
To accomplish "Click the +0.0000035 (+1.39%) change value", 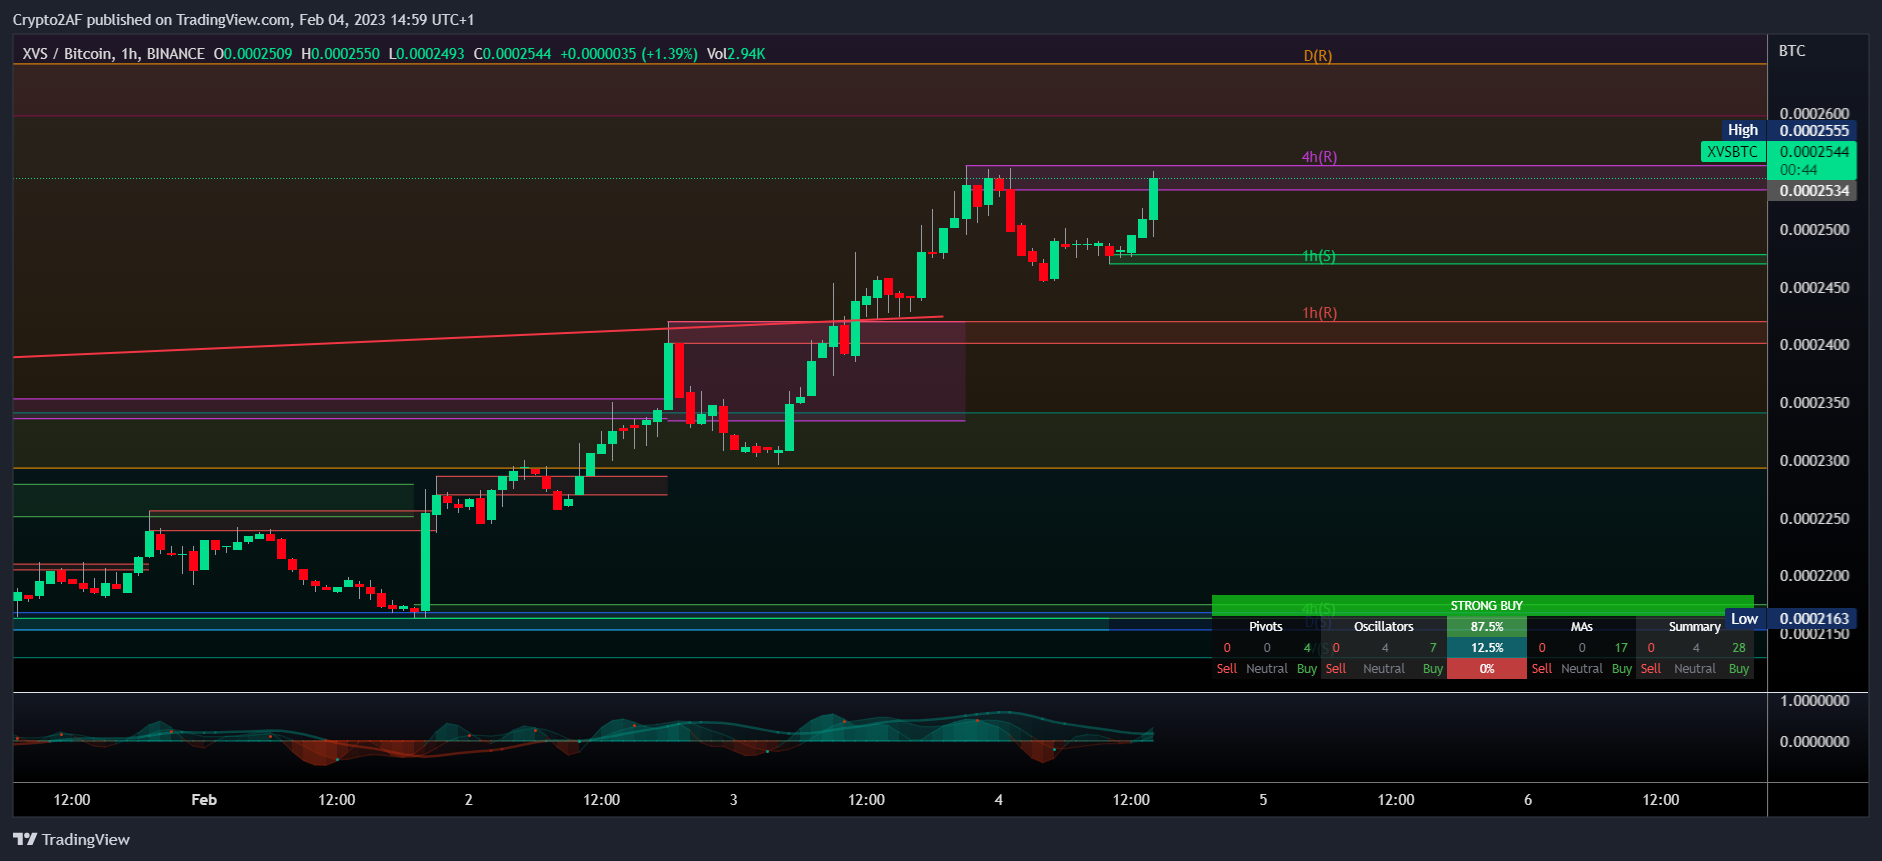I will tap(629, 54).
